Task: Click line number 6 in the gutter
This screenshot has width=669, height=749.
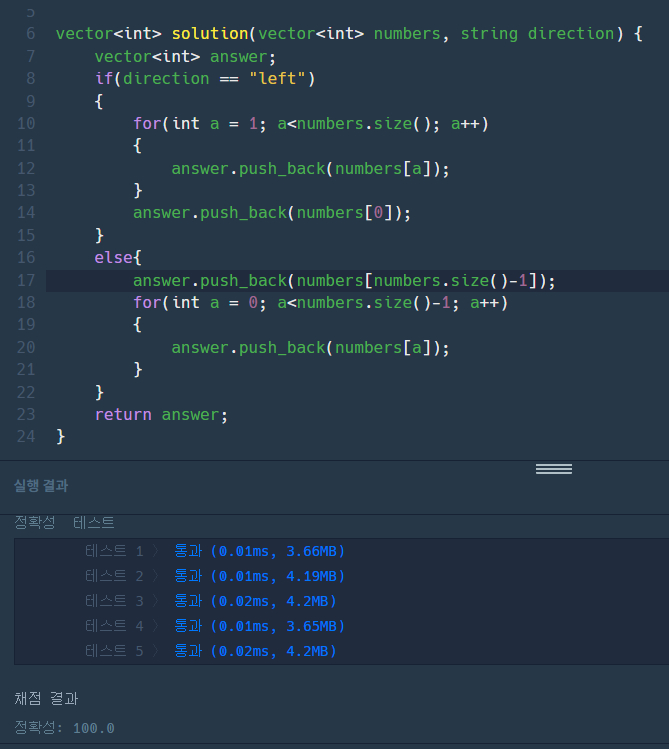Action: [x=30, y=34]
